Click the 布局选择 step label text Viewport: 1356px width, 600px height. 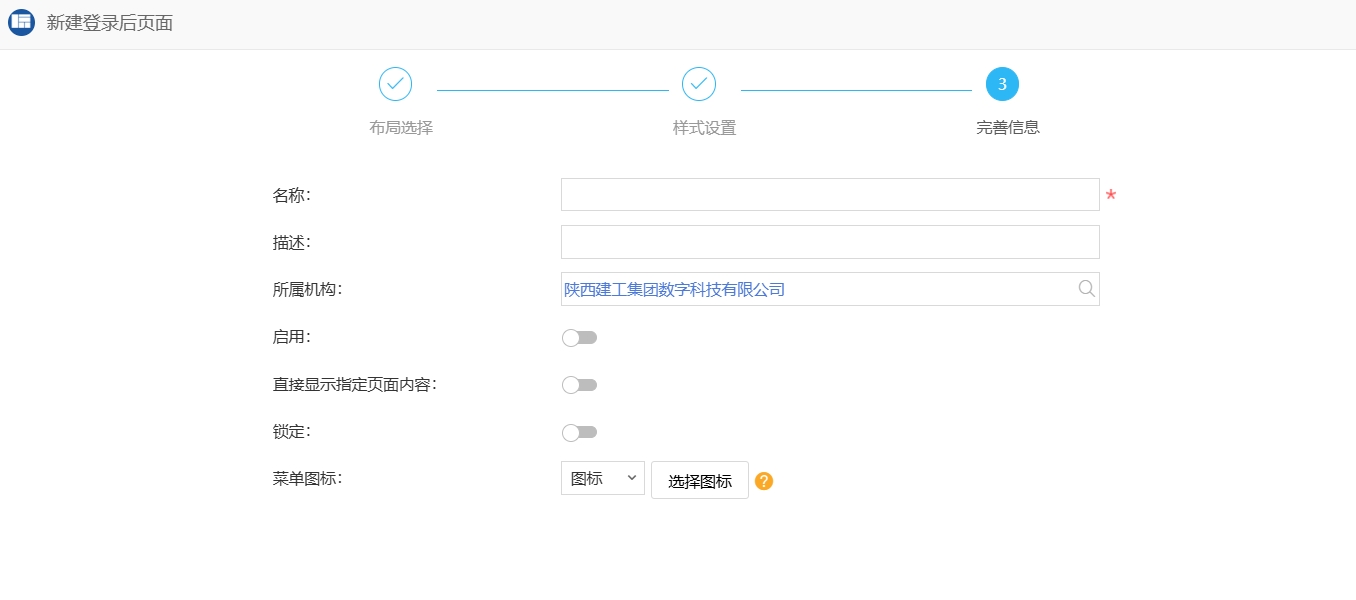coord(401,128)
